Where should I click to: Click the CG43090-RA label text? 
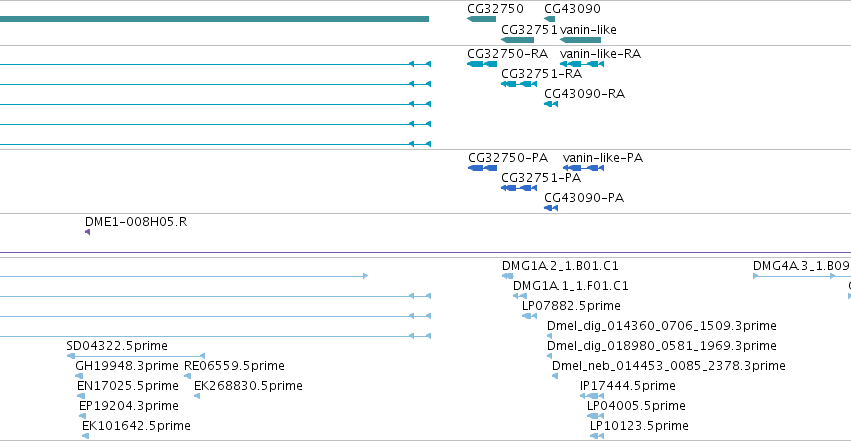coord(584,94)
